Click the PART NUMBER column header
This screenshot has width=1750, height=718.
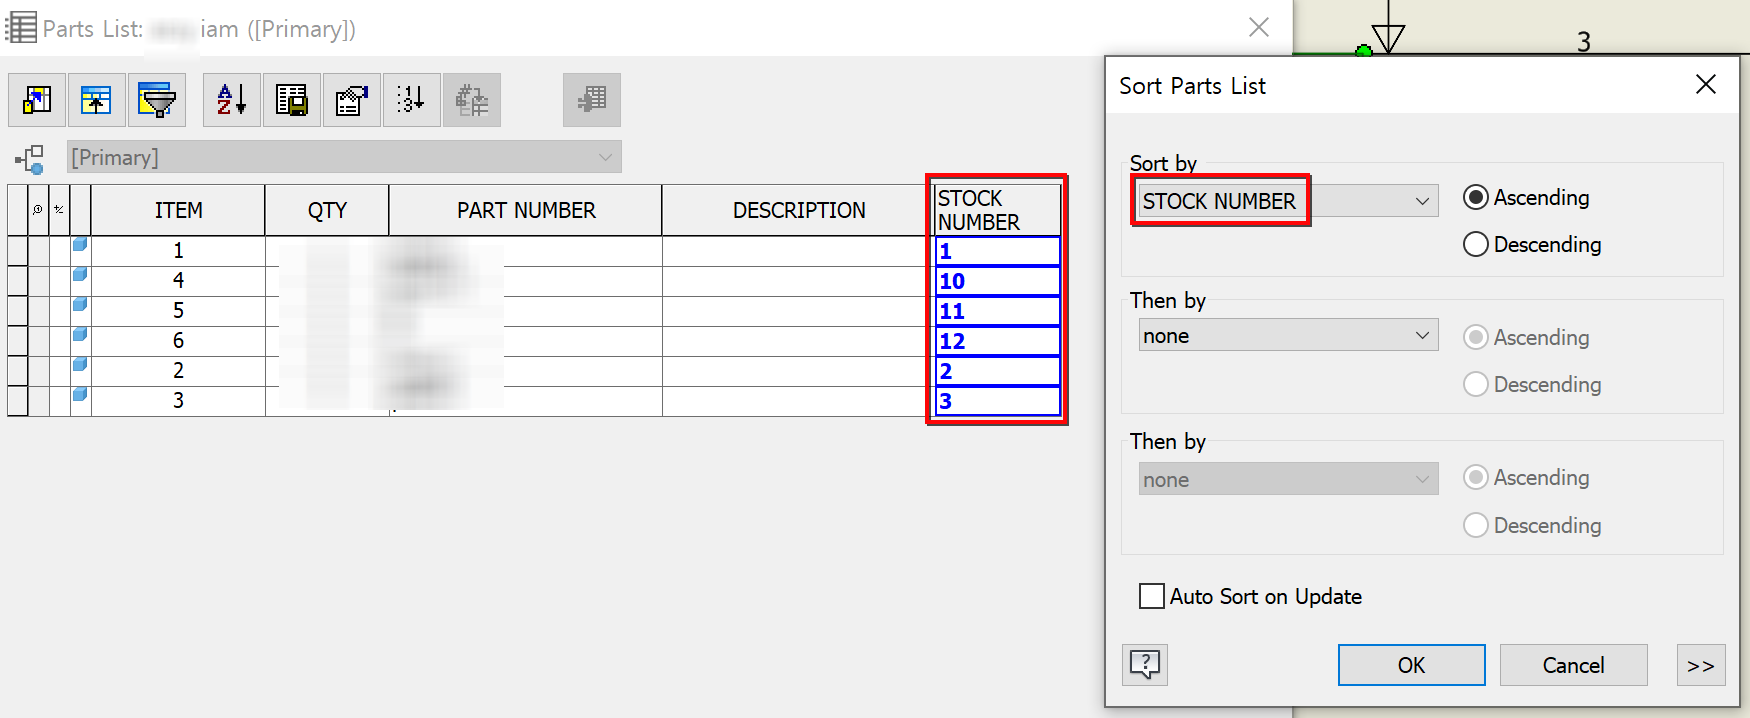(x=526, y=211)
